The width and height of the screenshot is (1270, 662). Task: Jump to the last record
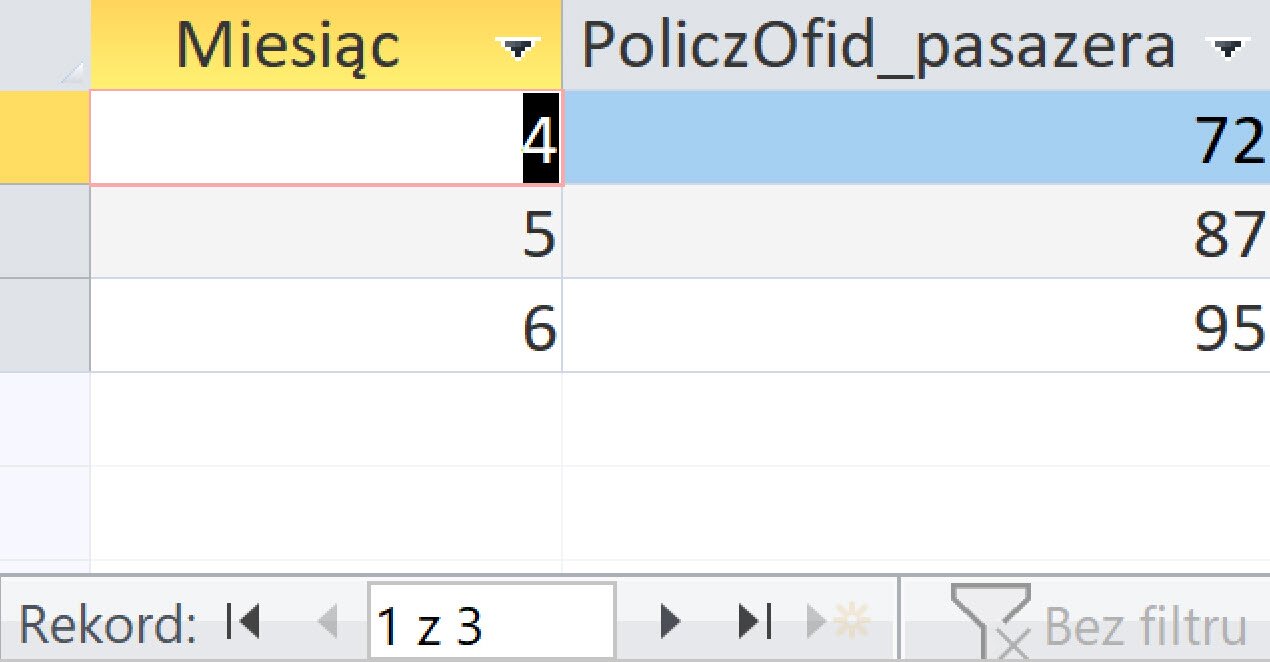755,623
